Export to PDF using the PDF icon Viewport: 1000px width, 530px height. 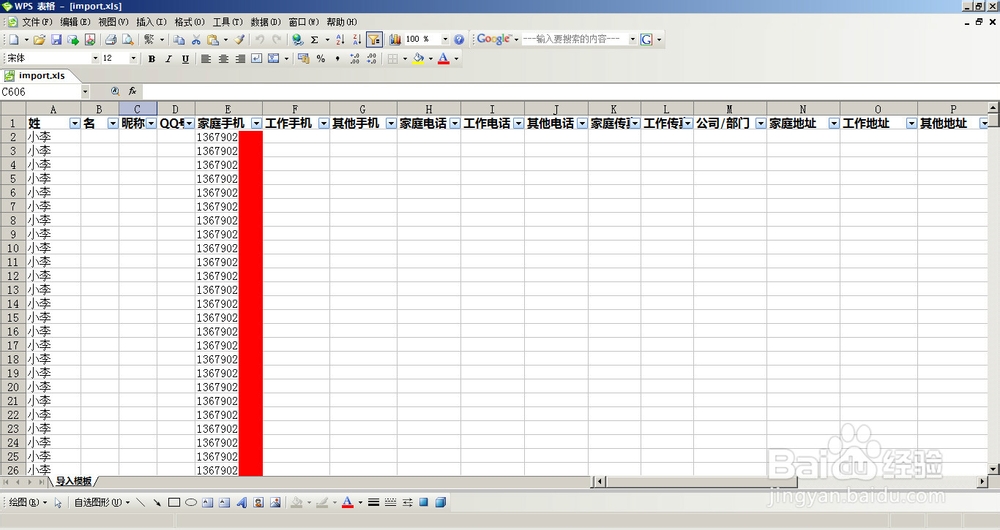pyautogui.click(x=90, y=40)
